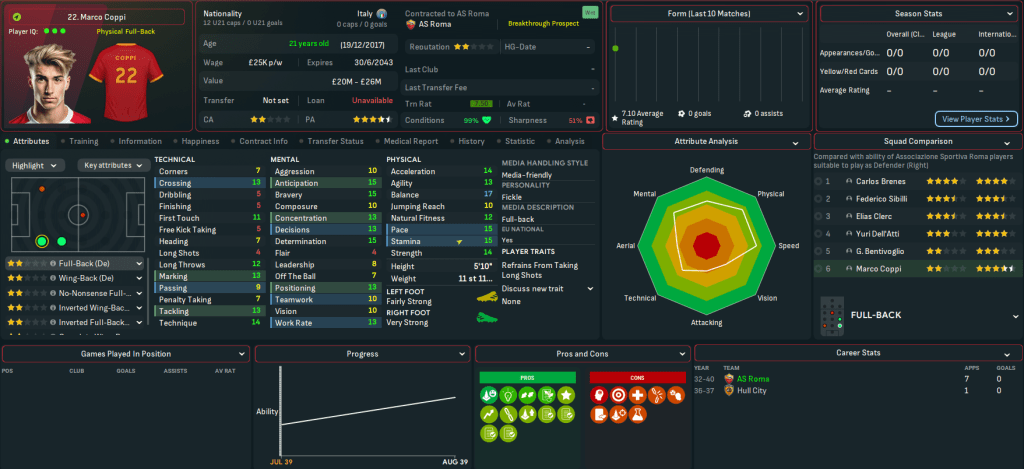The width and height of the screenshot is (1024, 469).
Task: Click the info icon beside Full-Back (De) role
Action: point(52,263)
